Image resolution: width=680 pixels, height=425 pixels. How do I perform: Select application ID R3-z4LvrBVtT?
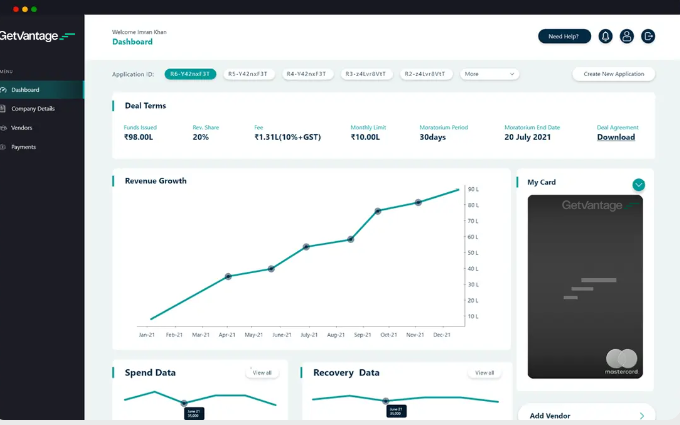[365, 74]
